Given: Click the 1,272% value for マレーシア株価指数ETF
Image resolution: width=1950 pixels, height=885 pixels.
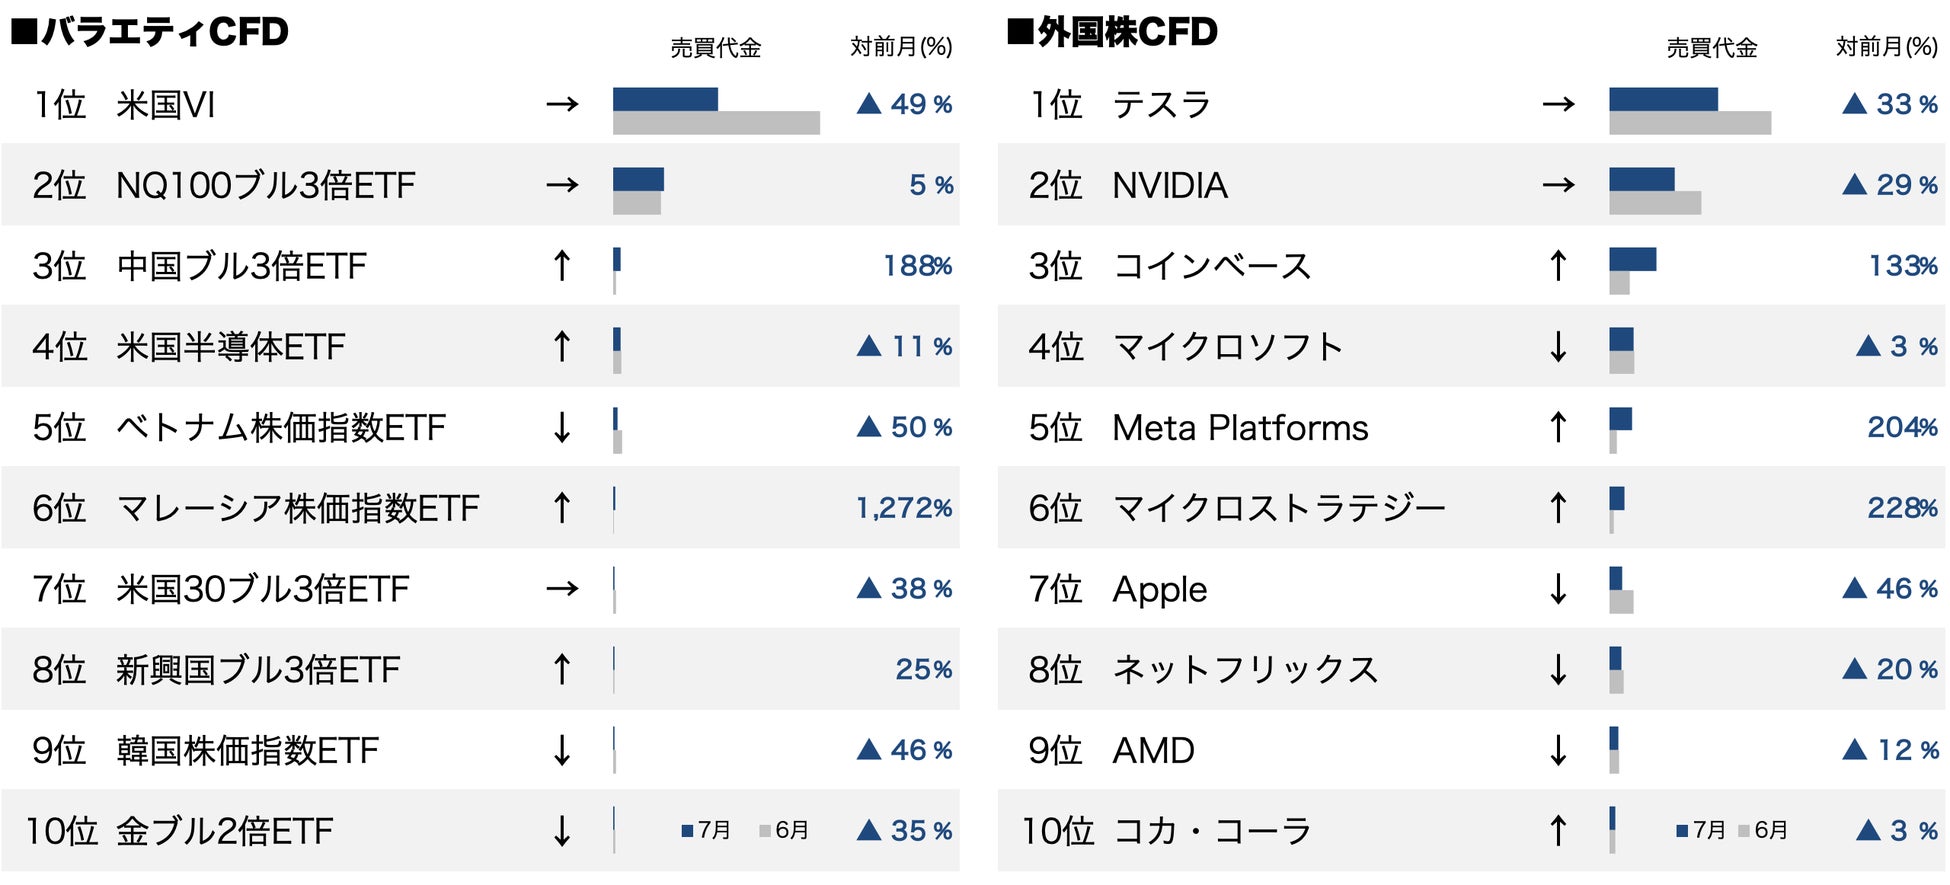Looking at the screenshot, I should tap(904, 508).
